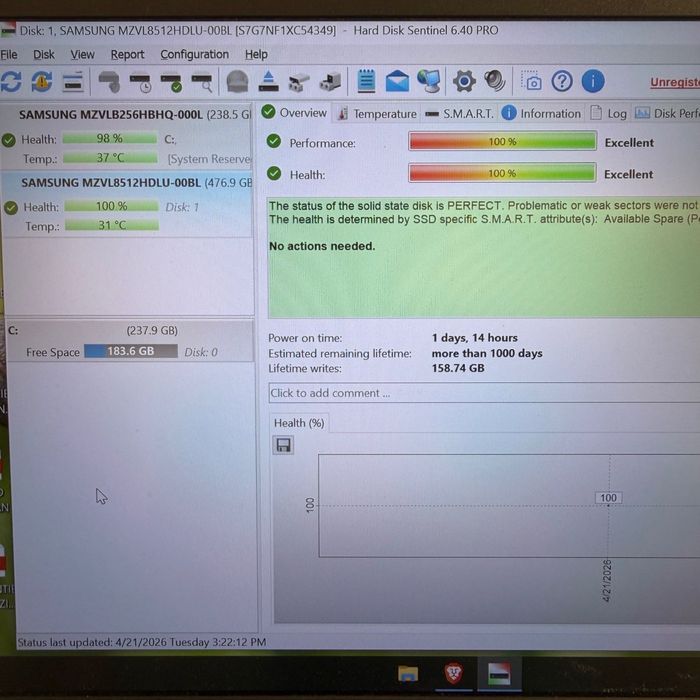Click the 'Status last updated' status bar text

tap(142, 642)
